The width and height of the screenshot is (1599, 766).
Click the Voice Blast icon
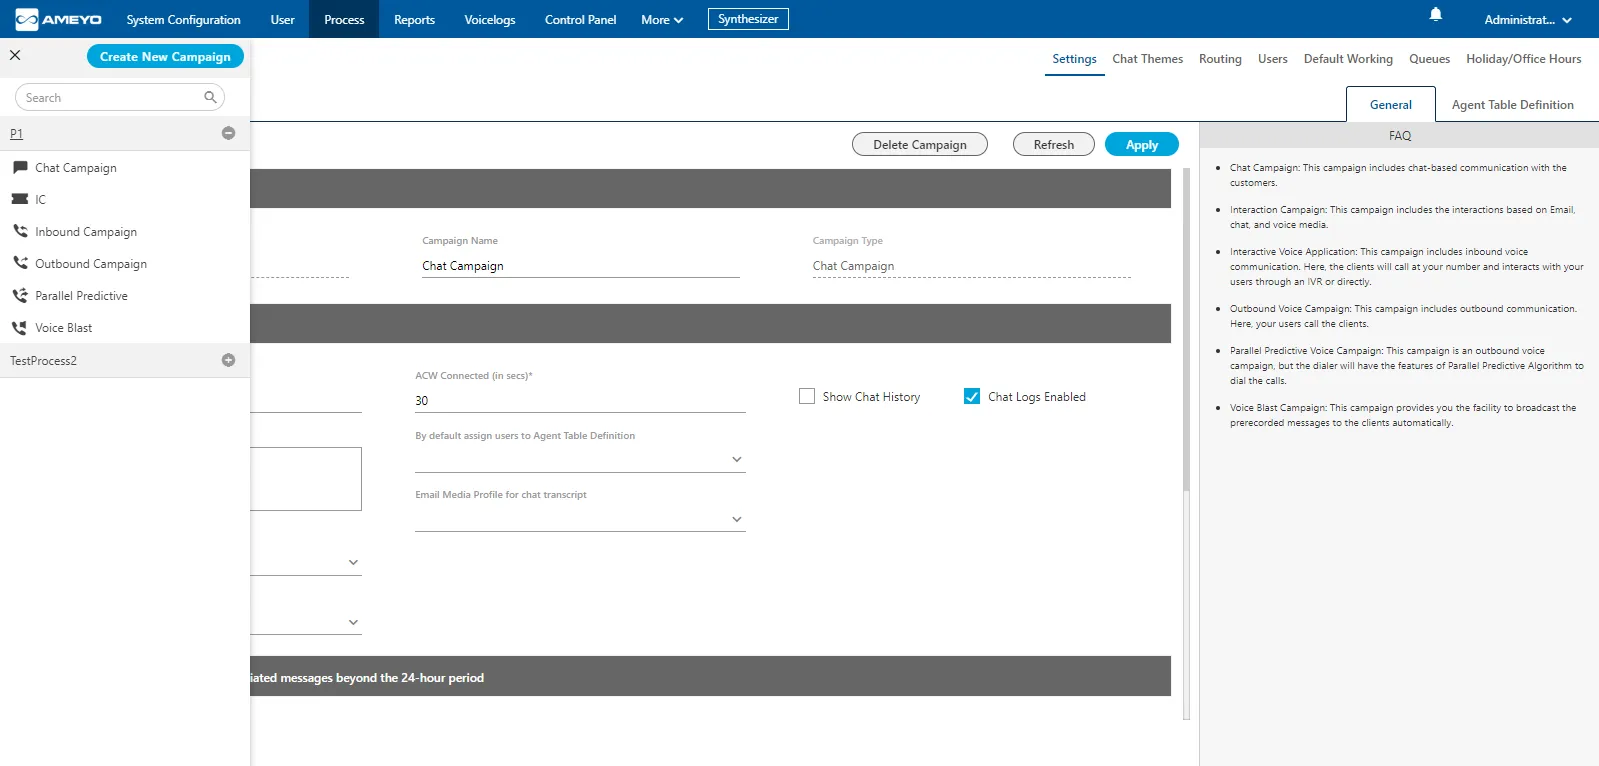click(20, 327)
